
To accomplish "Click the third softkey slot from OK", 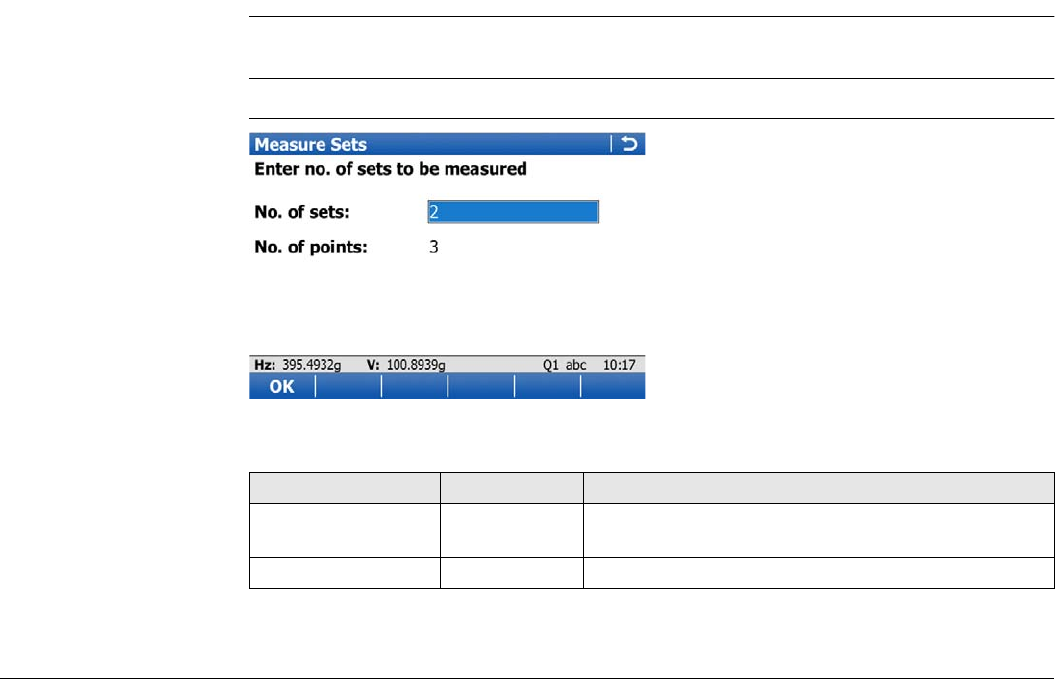I will click(x=414, y=386).
